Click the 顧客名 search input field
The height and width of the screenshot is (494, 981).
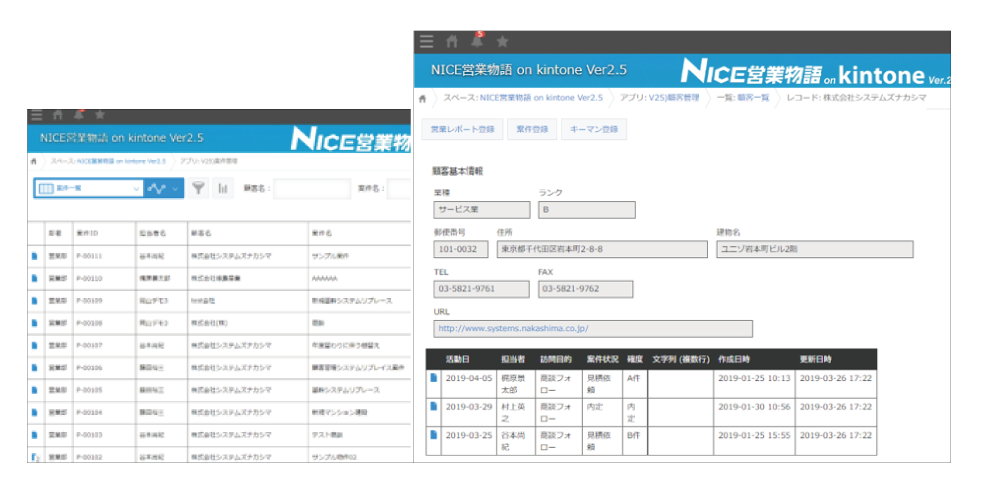point(311,188)
